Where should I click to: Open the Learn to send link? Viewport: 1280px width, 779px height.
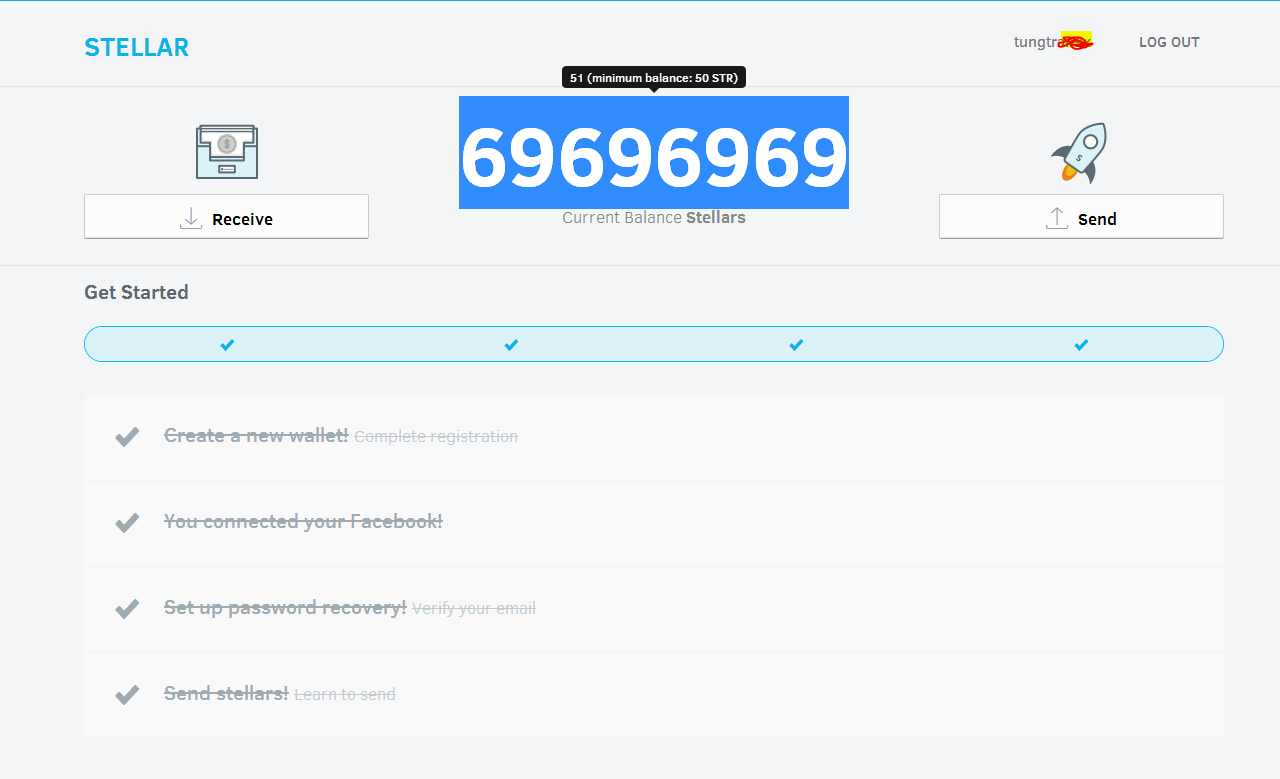[345, 694]
